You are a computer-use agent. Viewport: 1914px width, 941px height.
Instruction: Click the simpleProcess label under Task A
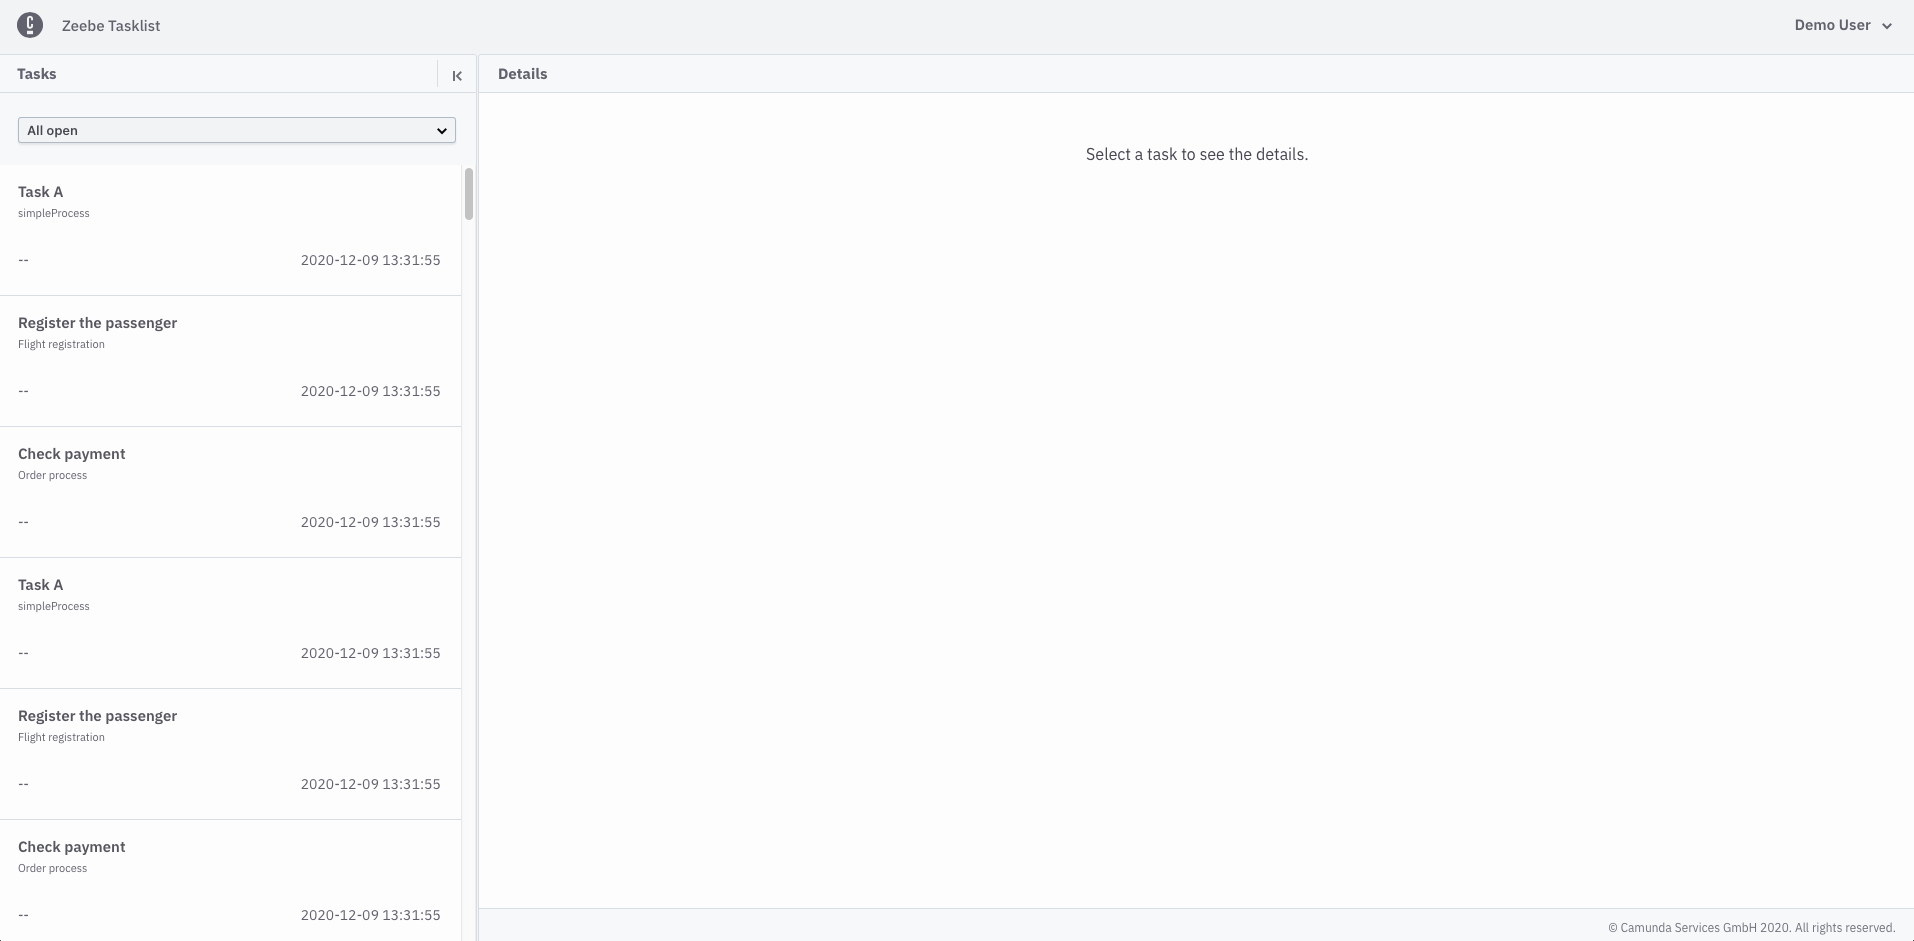[53, 213]
